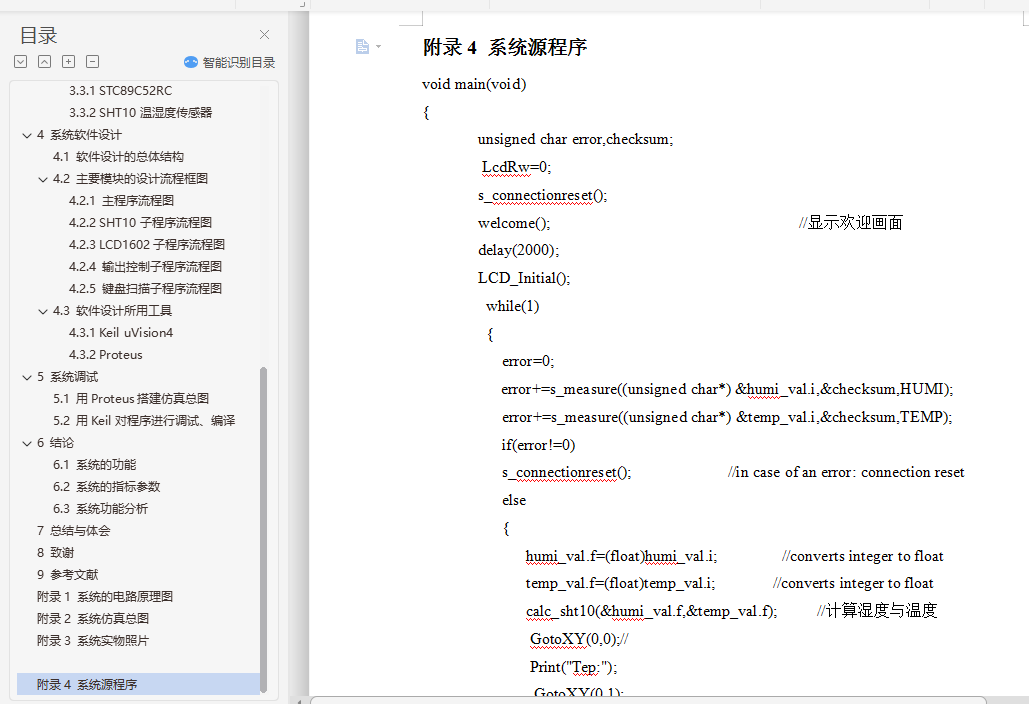Click the minus icon to demote heading level

(93, 62)
